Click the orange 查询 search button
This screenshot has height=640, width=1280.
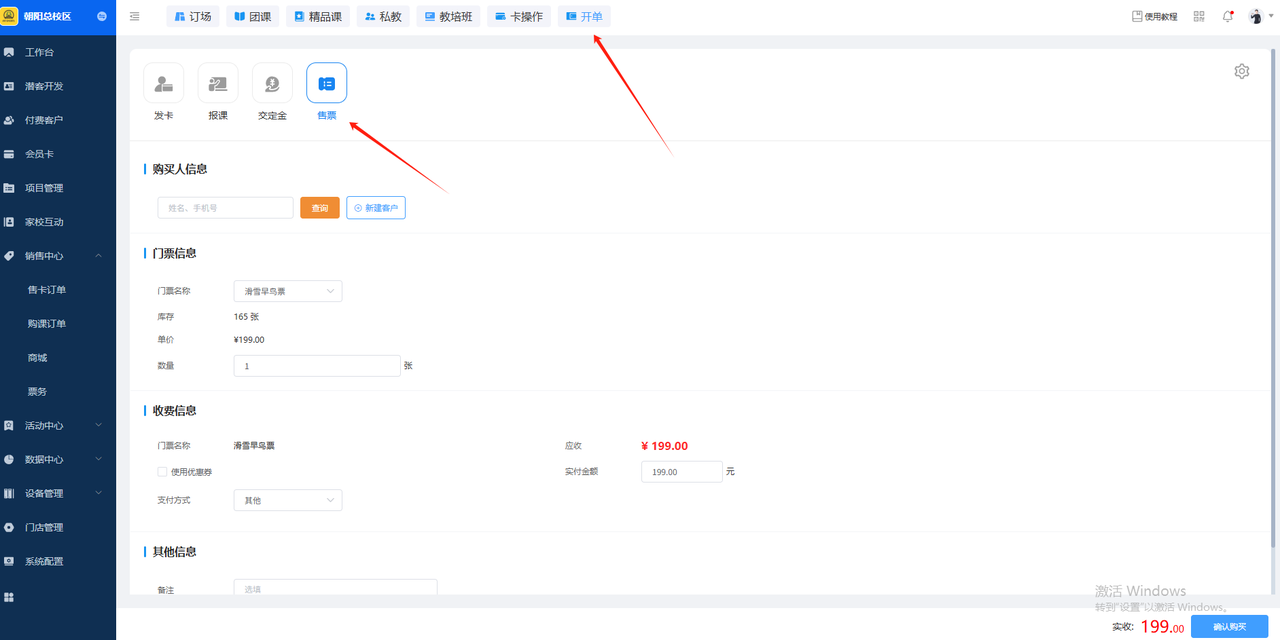[x=320, y=208]
